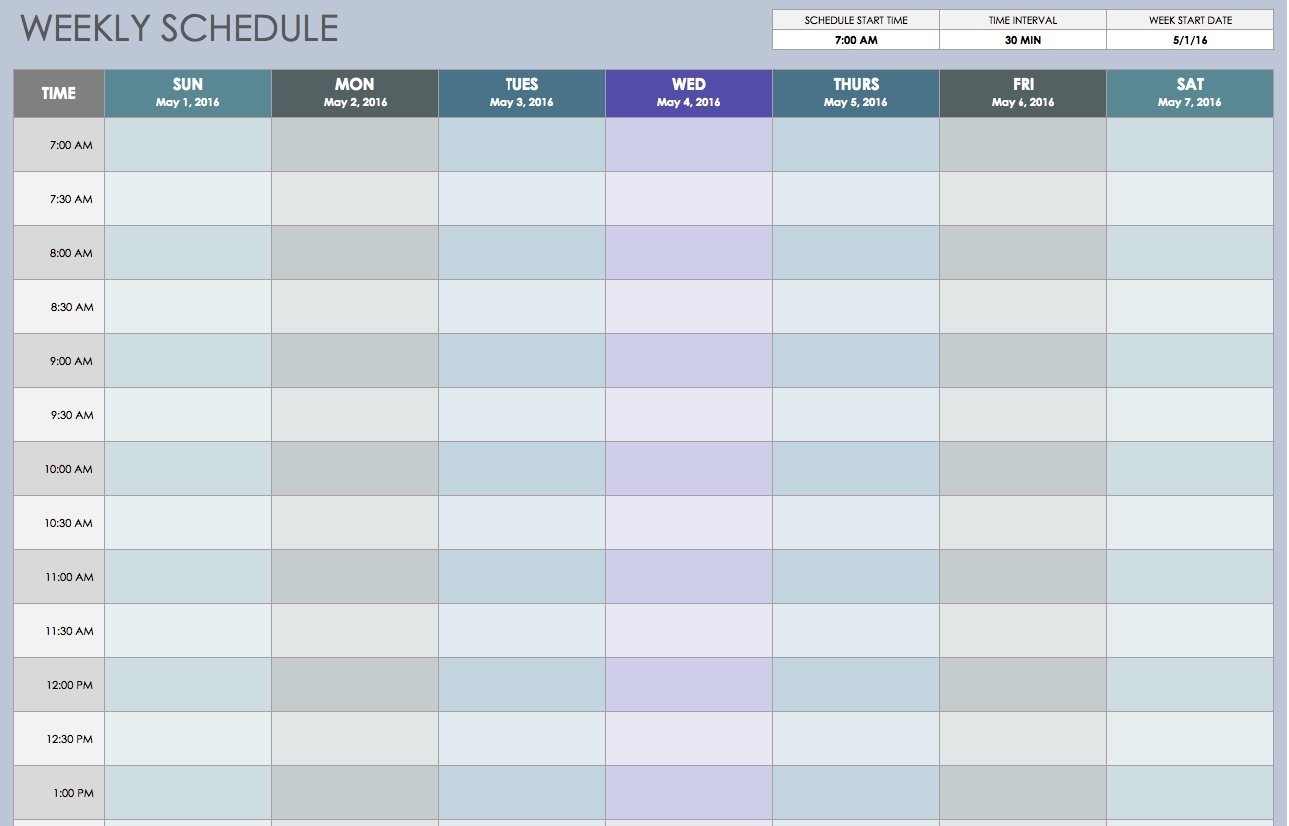Select the SAT May 7, 2016 header
1289x826 pixels.
(1189, 93)
